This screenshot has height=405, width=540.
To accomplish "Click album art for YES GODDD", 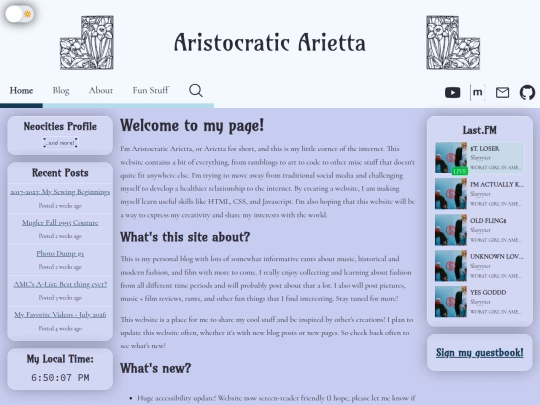I will coord(451,302).
